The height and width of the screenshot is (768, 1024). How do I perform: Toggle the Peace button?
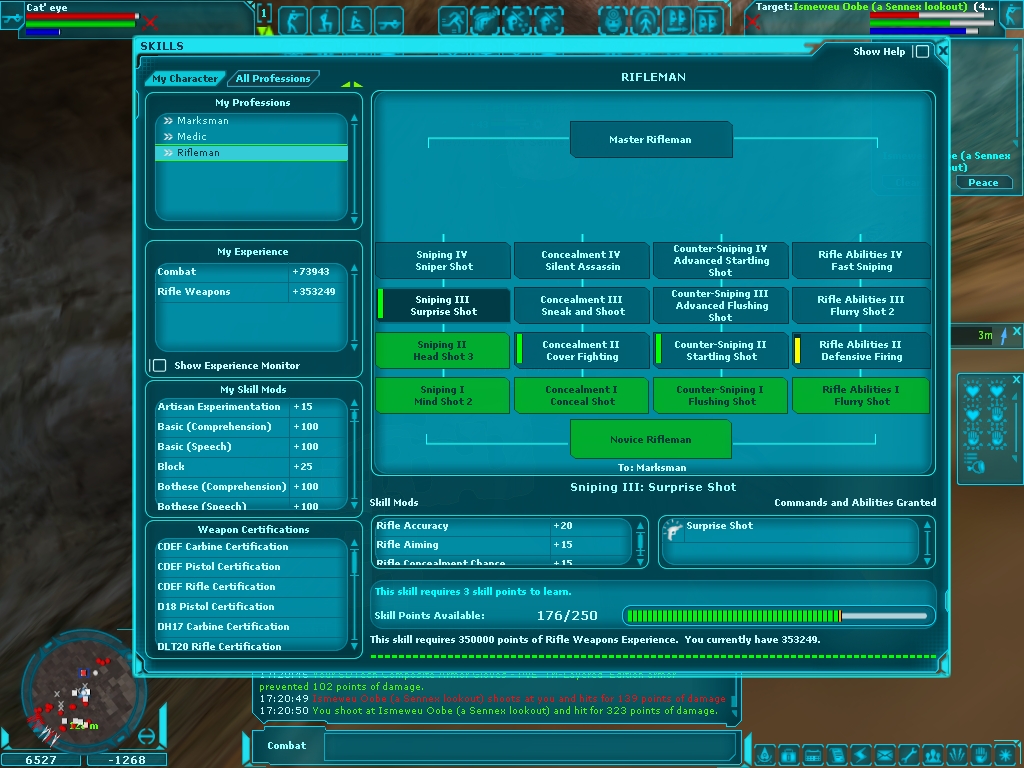982,182
